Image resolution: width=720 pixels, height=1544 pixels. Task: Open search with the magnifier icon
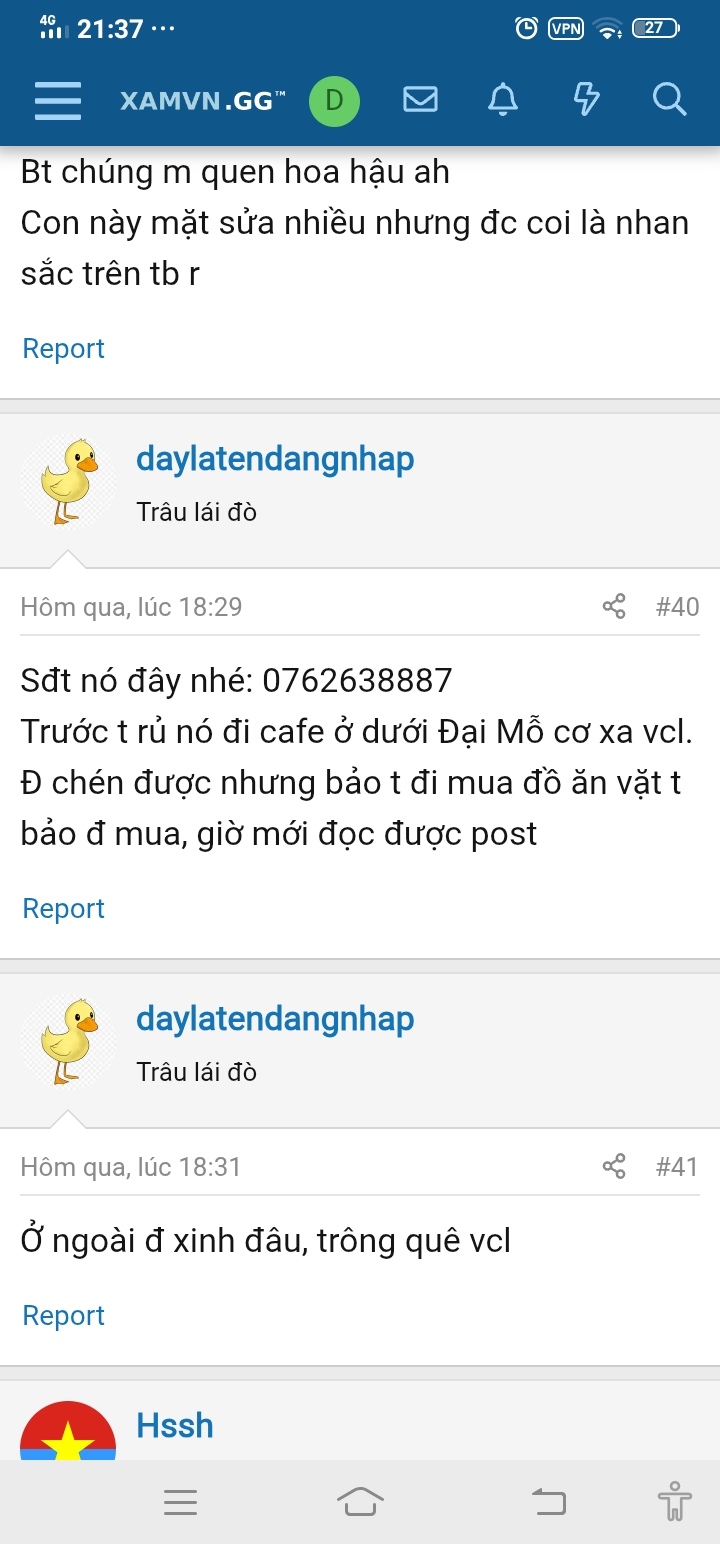(x=669, y=99)
